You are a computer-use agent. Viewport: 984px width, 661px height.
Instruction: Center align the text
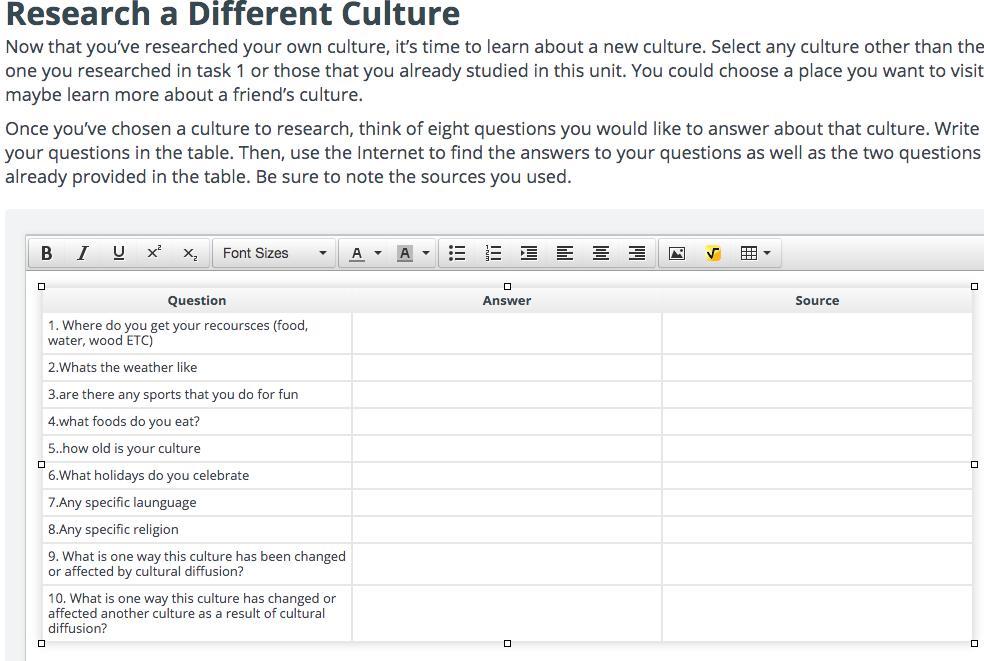(601, 253)
